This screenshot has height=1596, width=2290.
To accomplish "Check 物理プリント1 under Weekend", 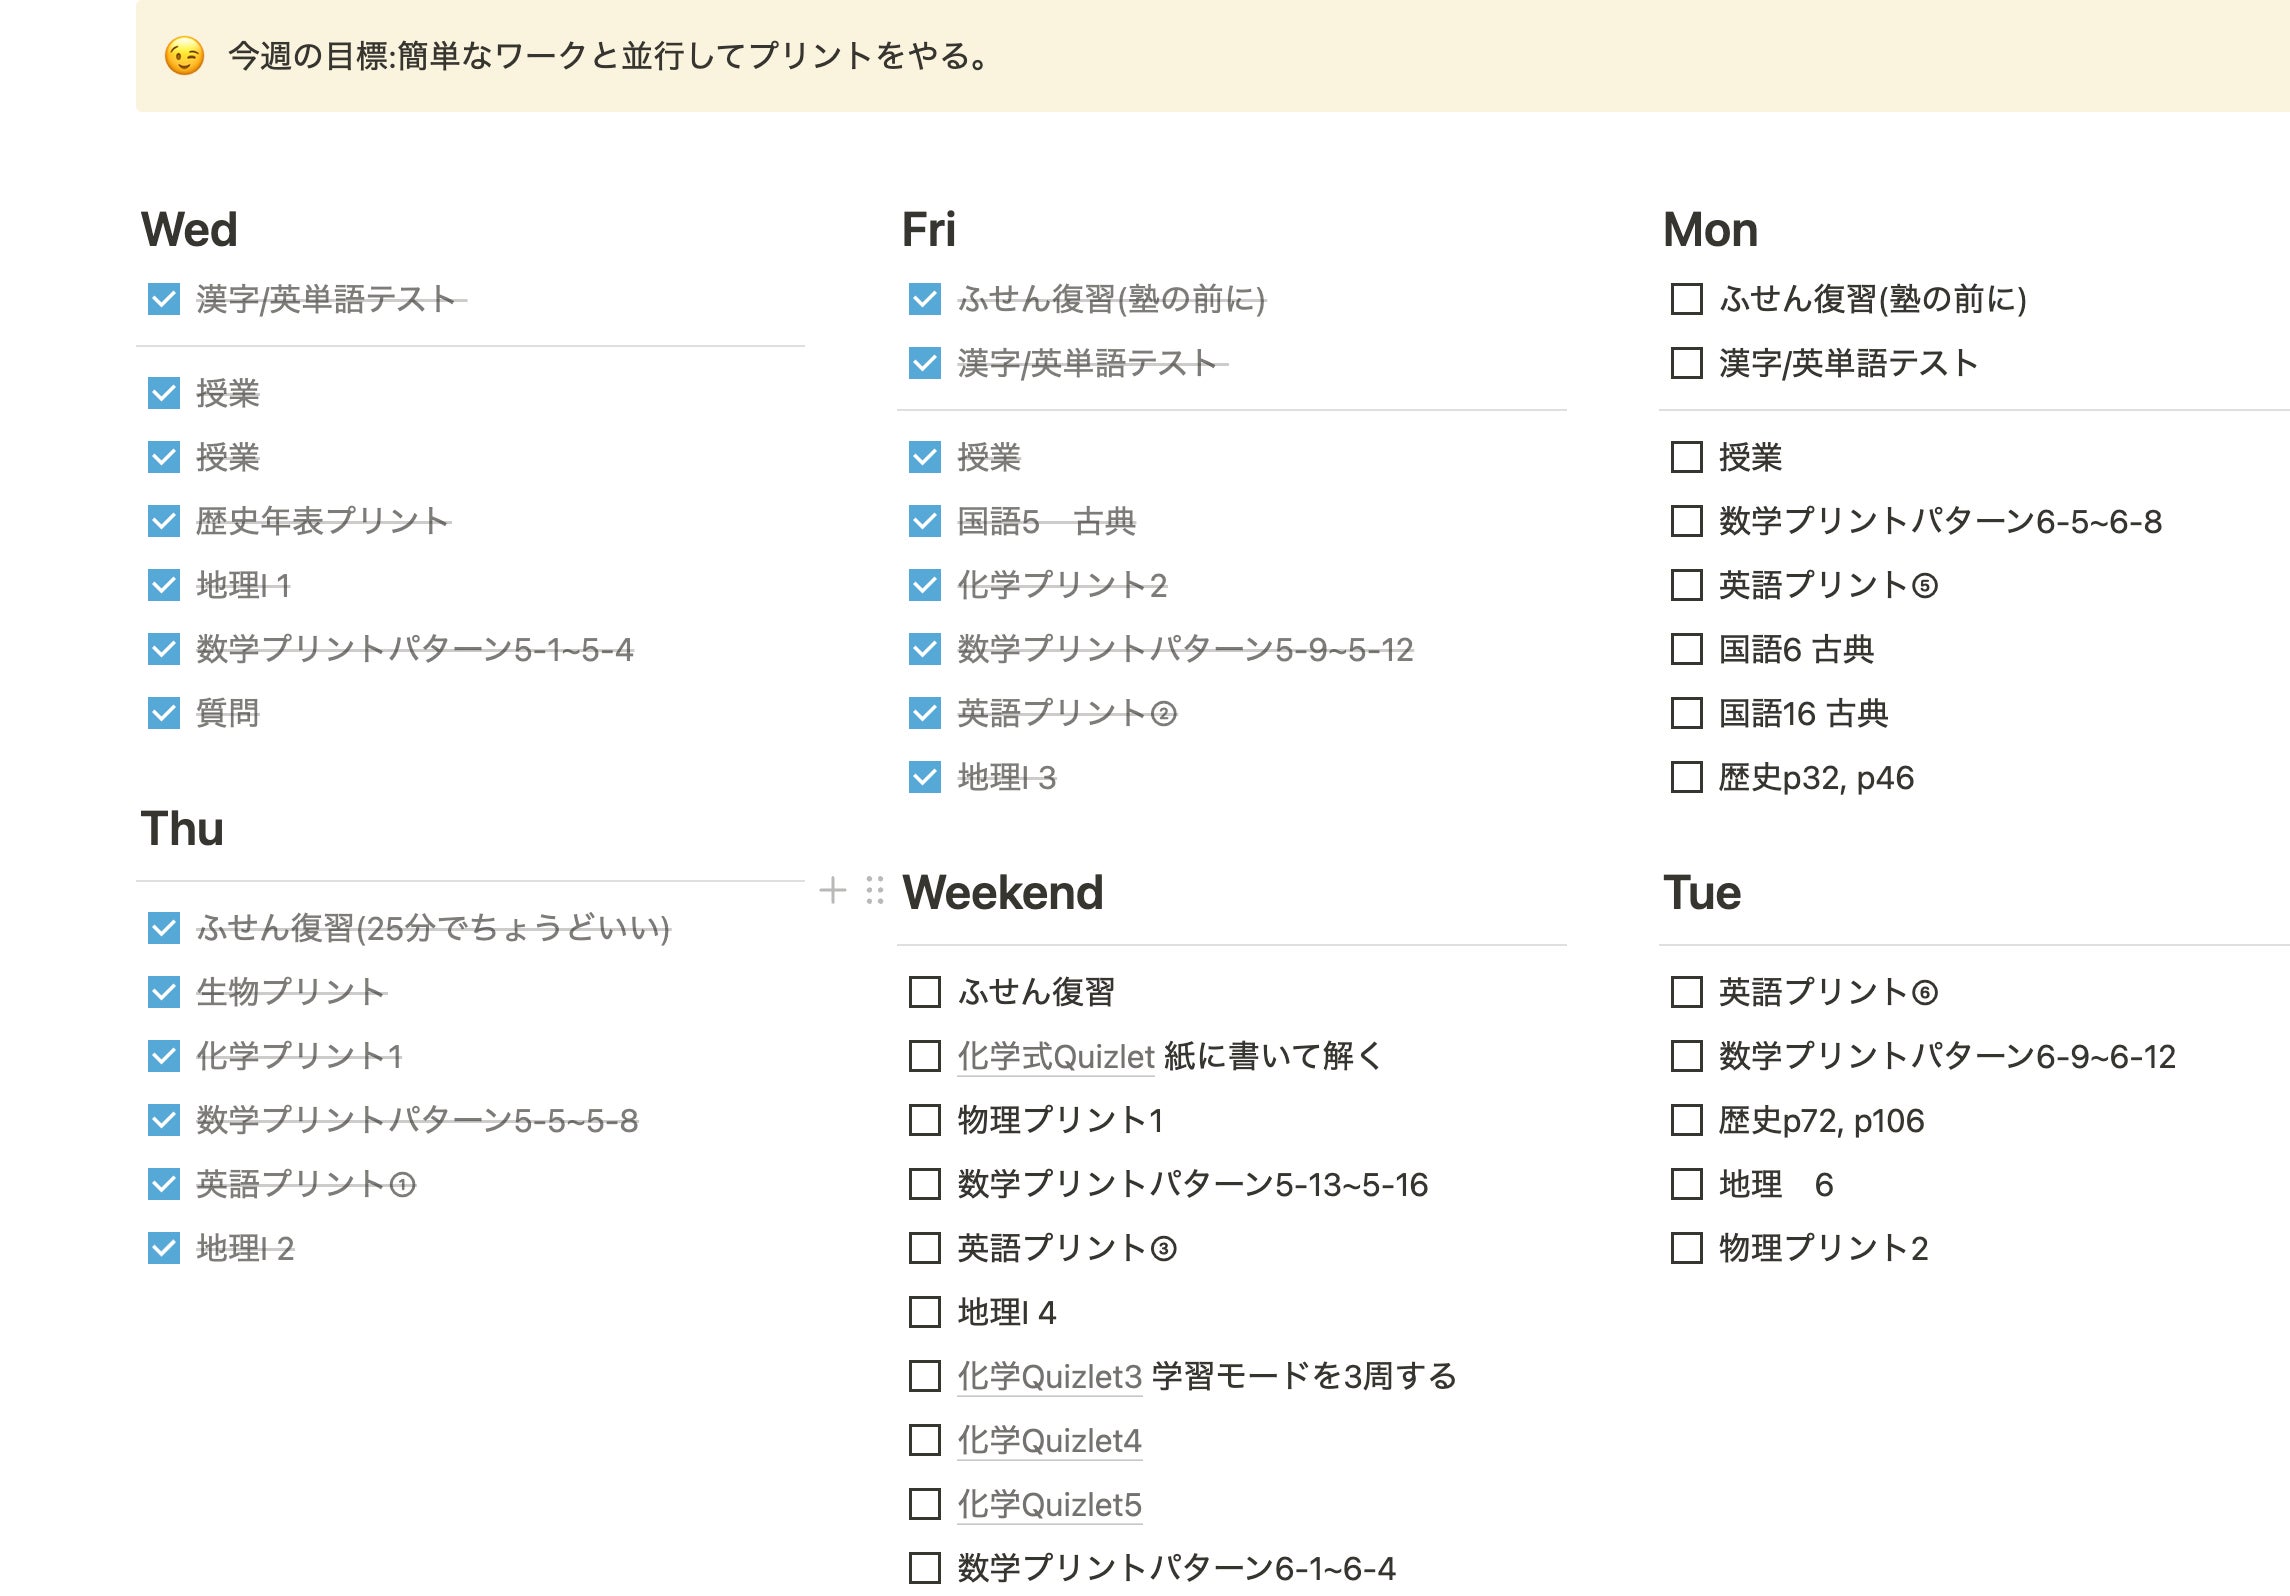I will (x=925, y=1120).
